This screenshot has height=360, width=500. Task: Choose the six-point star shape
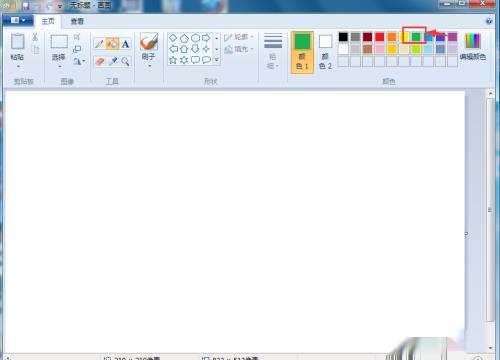point(184,60)
